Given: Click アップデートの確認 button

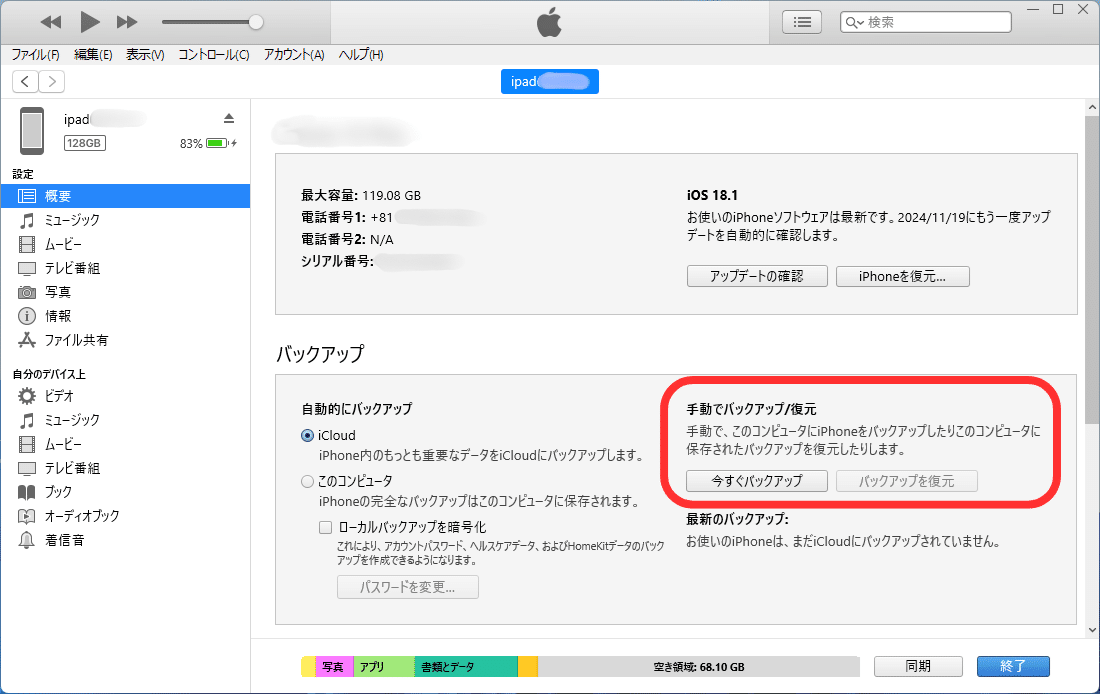Looking at the screenshot, I should (x=757, y=276).
